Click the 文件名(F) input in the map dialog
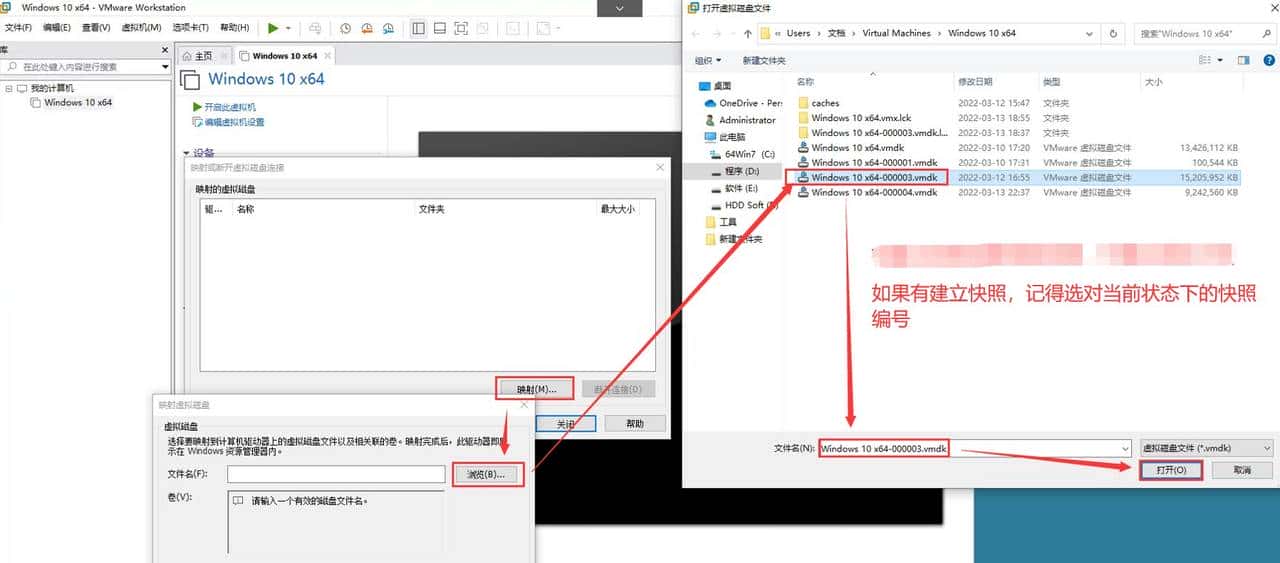Image resolution: width=1280 pixels, height=563 pixels. tap(335, 474)
